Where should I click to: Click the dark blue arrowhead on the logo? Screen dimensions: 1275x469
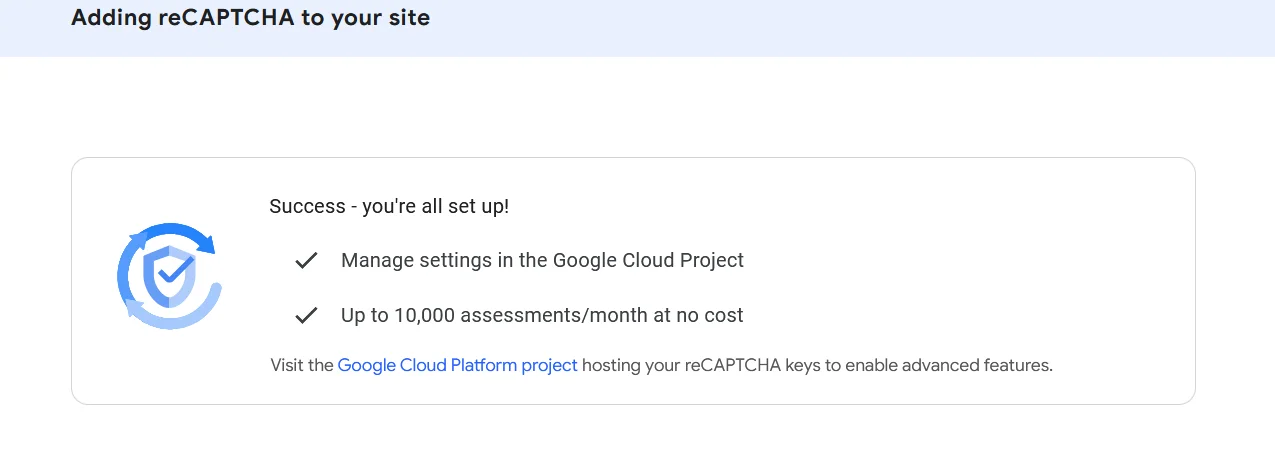coord(207,242)
